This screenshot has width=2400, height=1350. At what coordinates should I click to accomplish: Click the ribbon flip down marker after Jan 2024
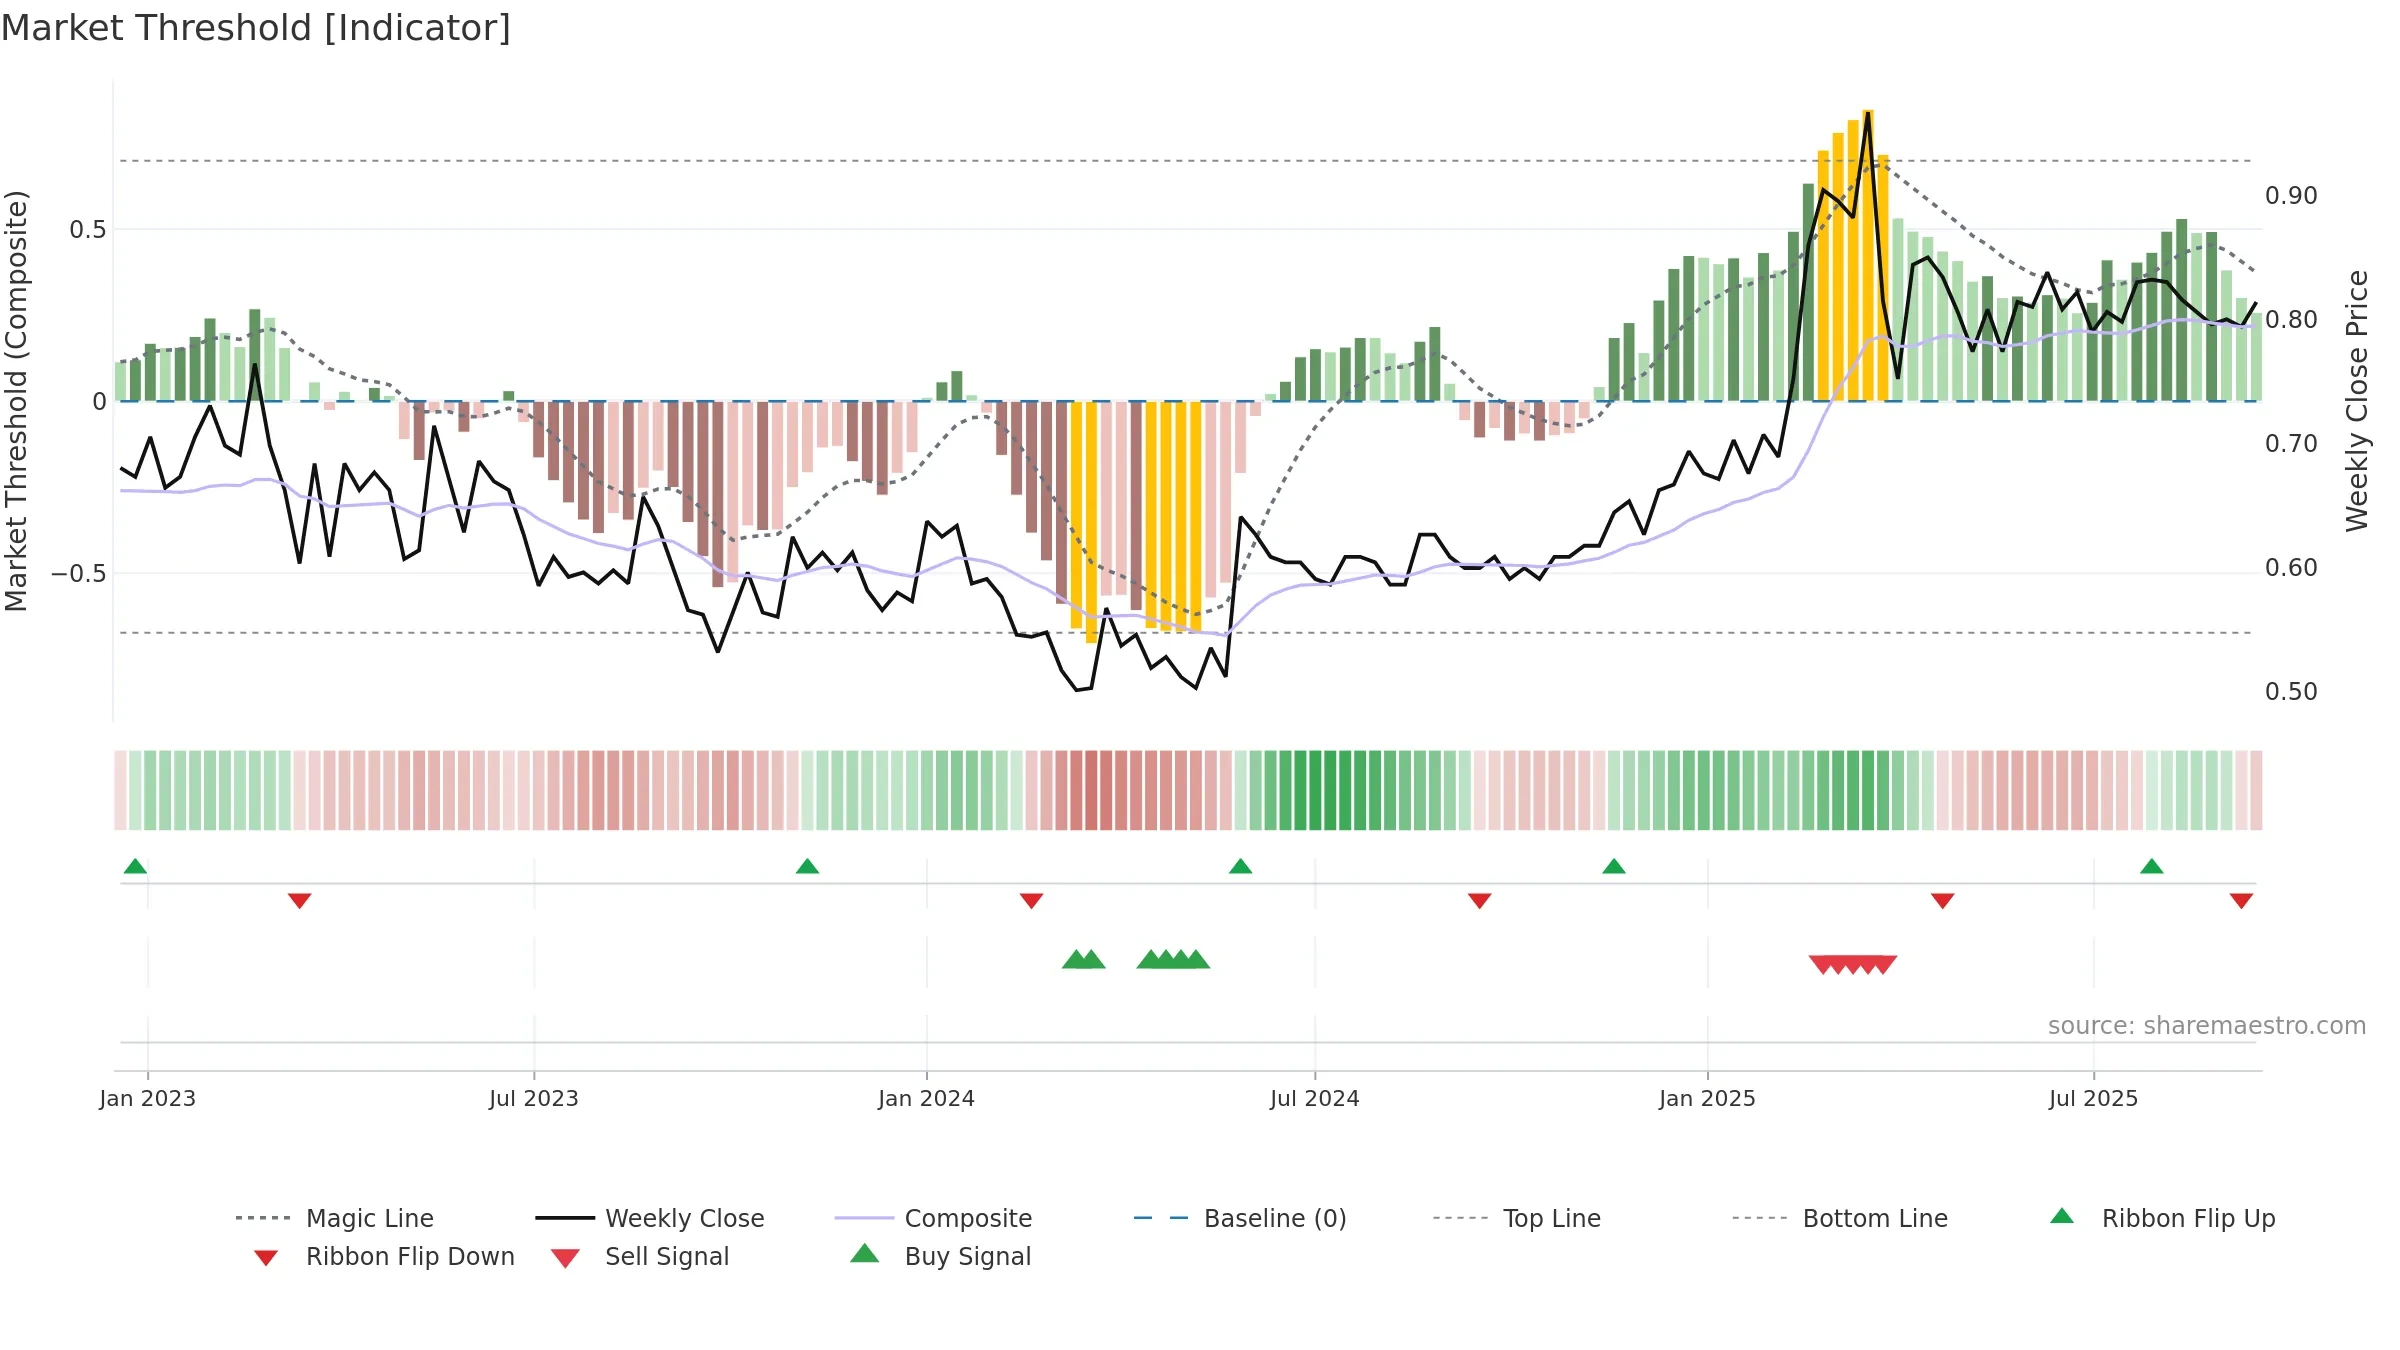point(1031,901)
